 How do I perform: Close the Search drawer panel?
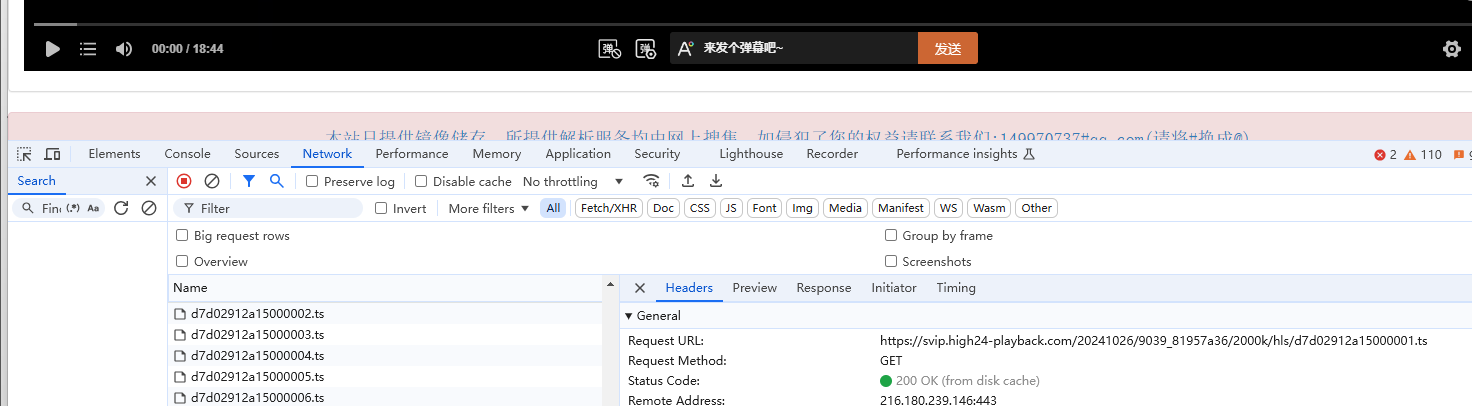coord(151,181)
